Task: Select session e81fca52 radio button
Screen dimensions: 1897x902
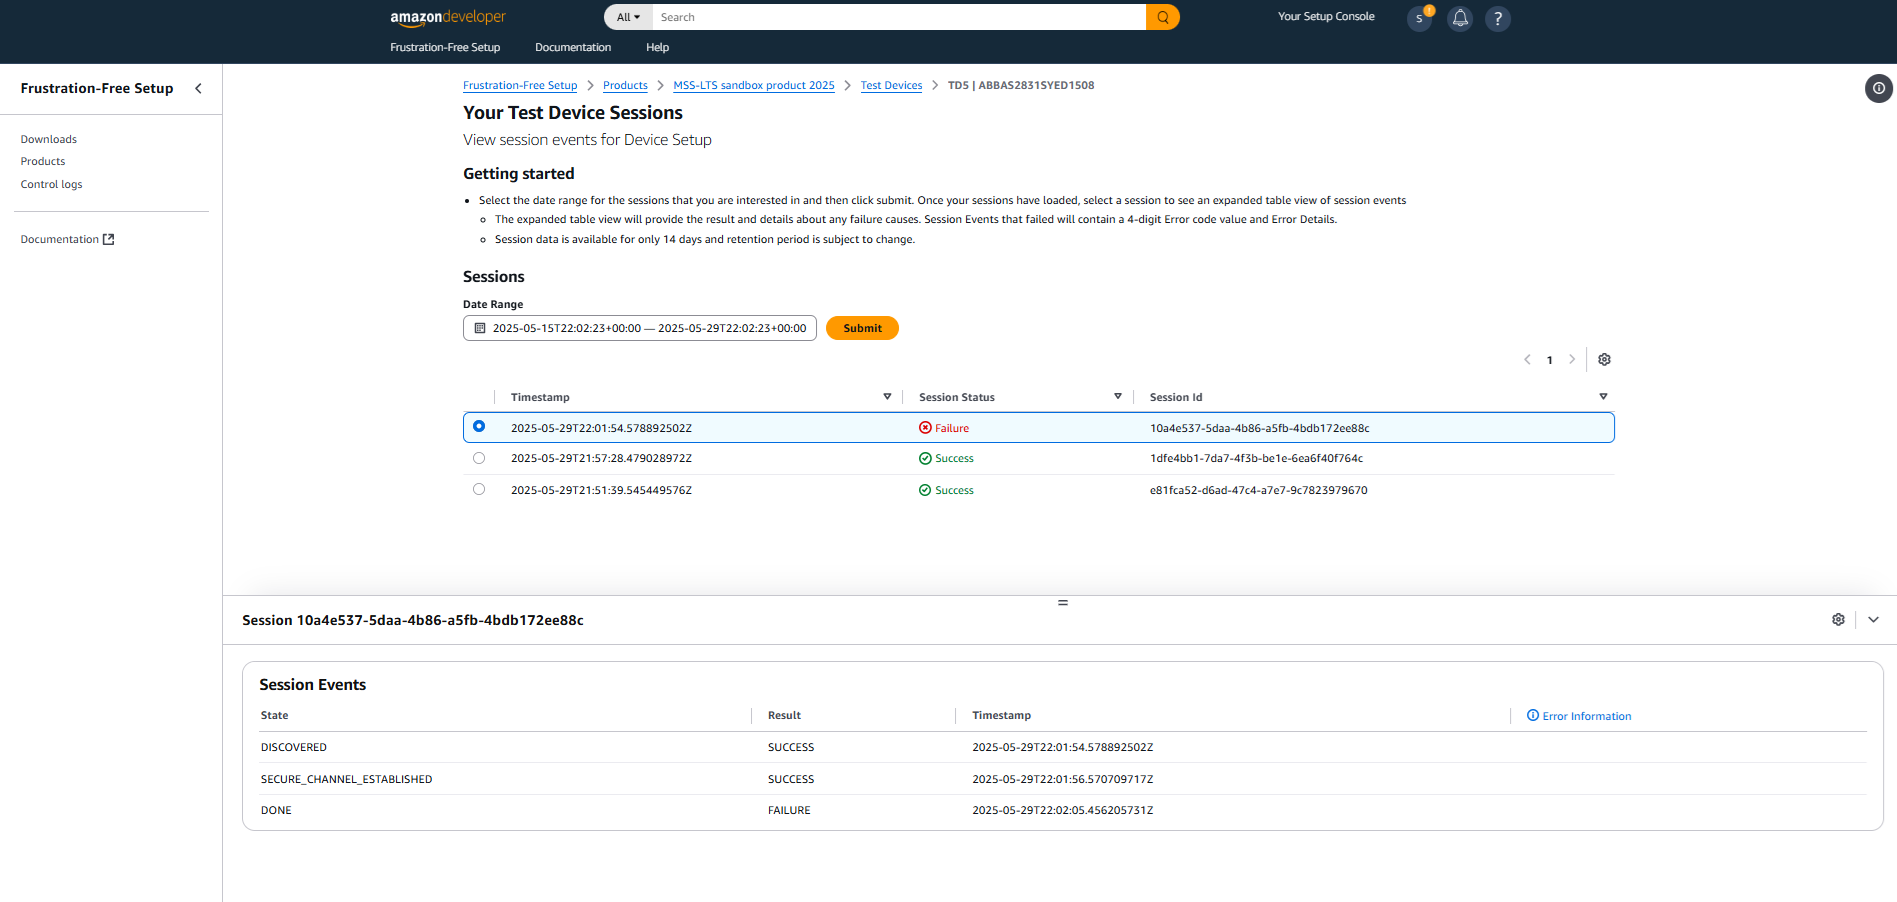Action: [479, 490]
